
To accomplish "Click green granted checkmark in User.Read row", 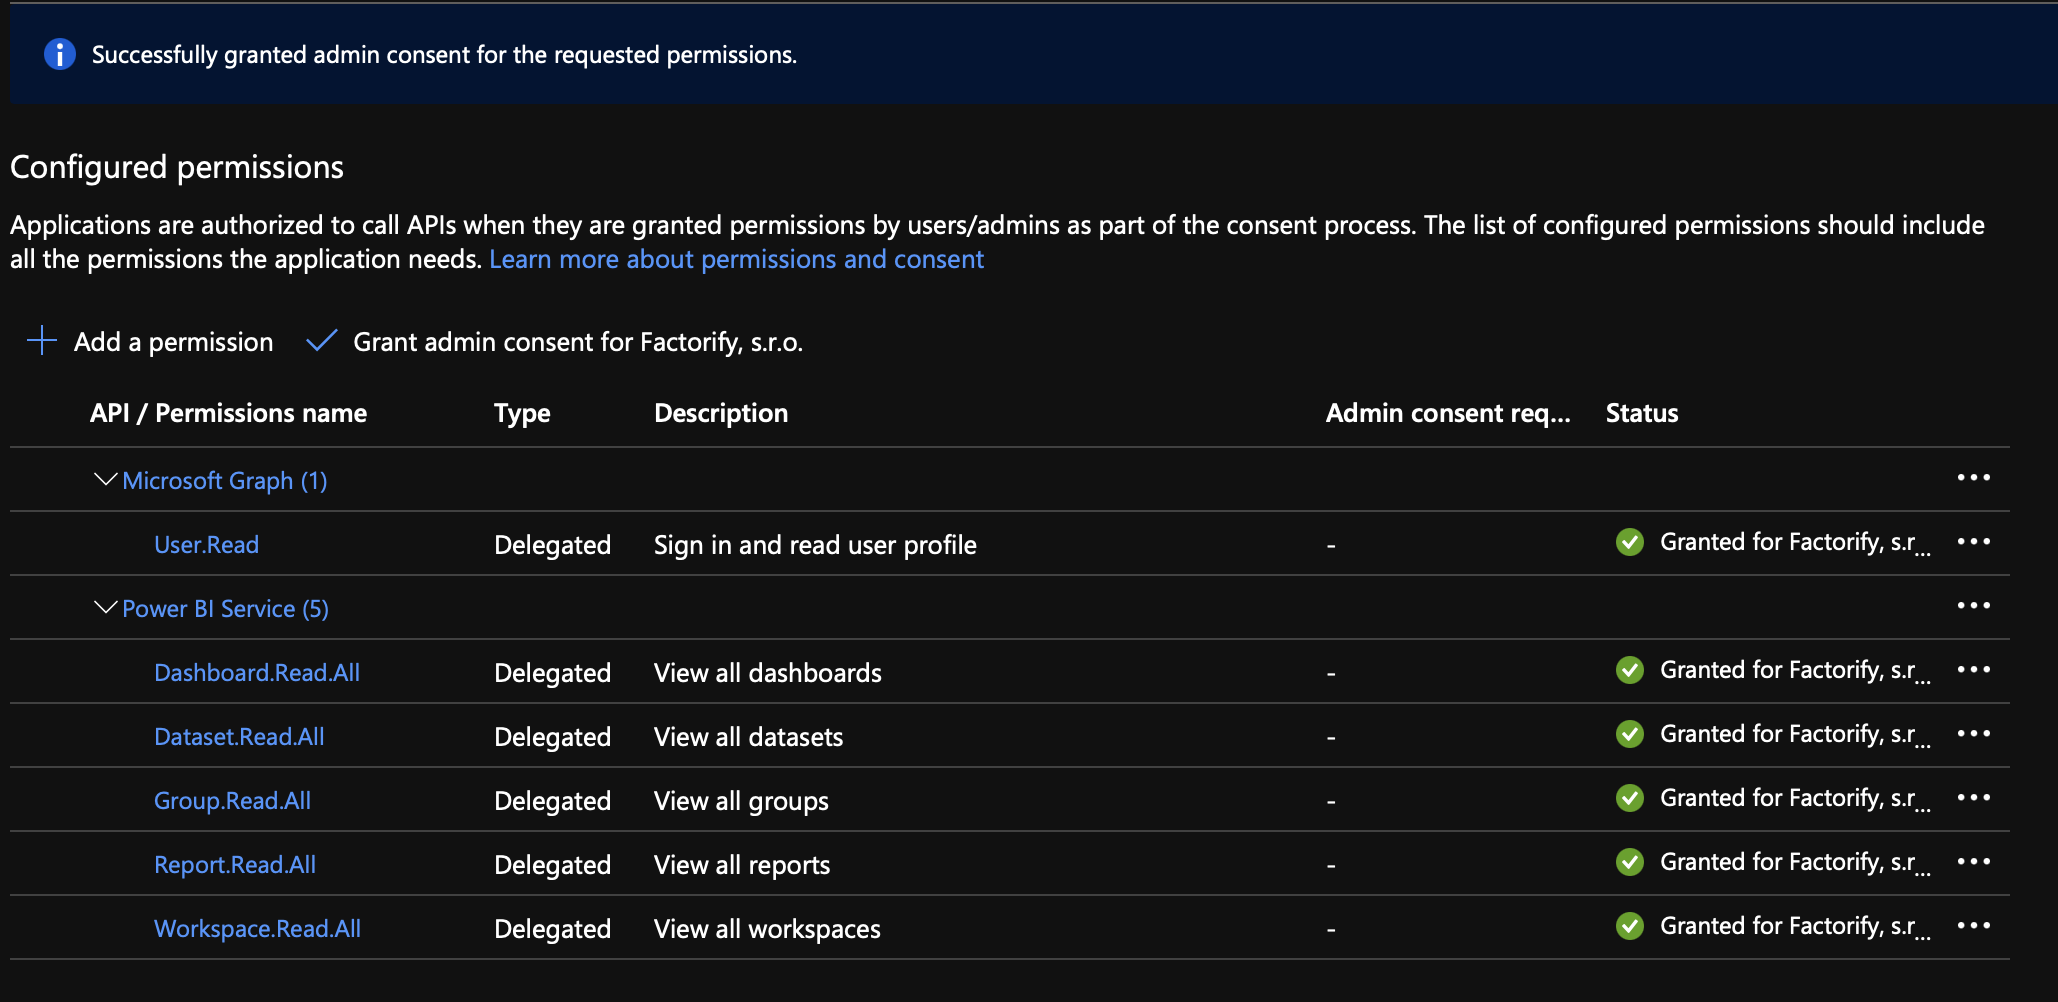I will coord(1630,542).
